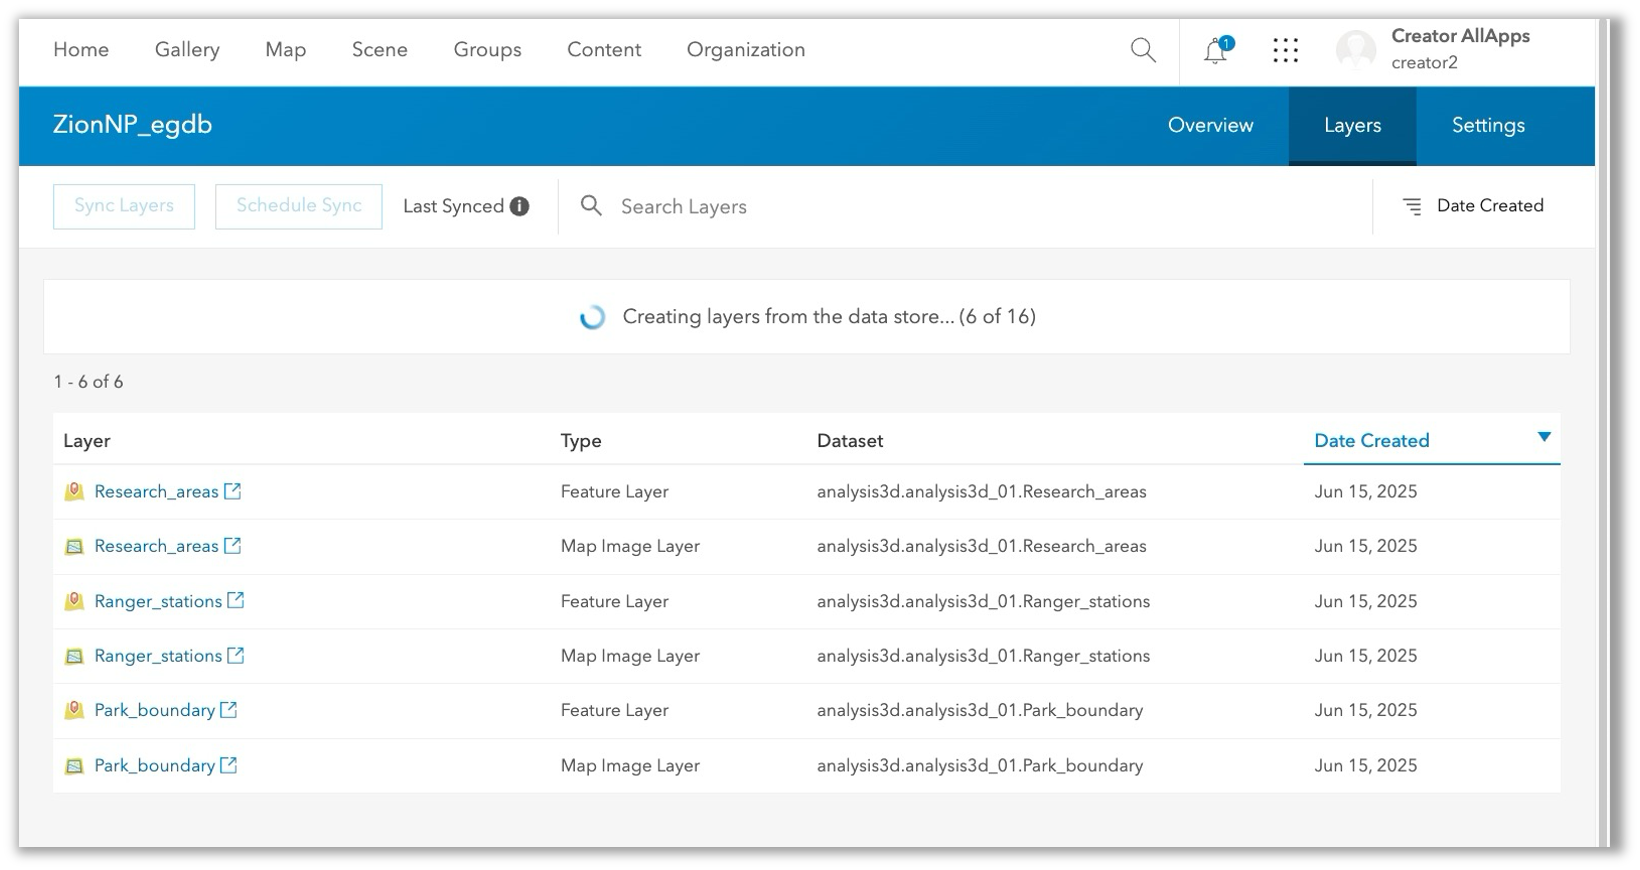Open the Park_boundary Feature Layer link
This screenshot has width=1640, height=870.
[x=155, y=710]
